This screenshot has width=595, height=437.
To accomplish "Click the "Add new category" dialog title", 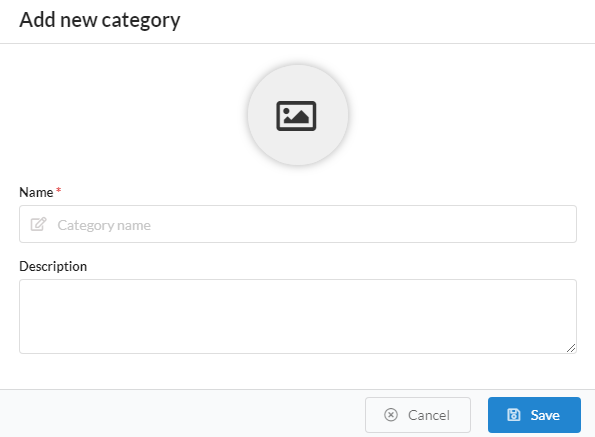I will click(x=100, y=20).
